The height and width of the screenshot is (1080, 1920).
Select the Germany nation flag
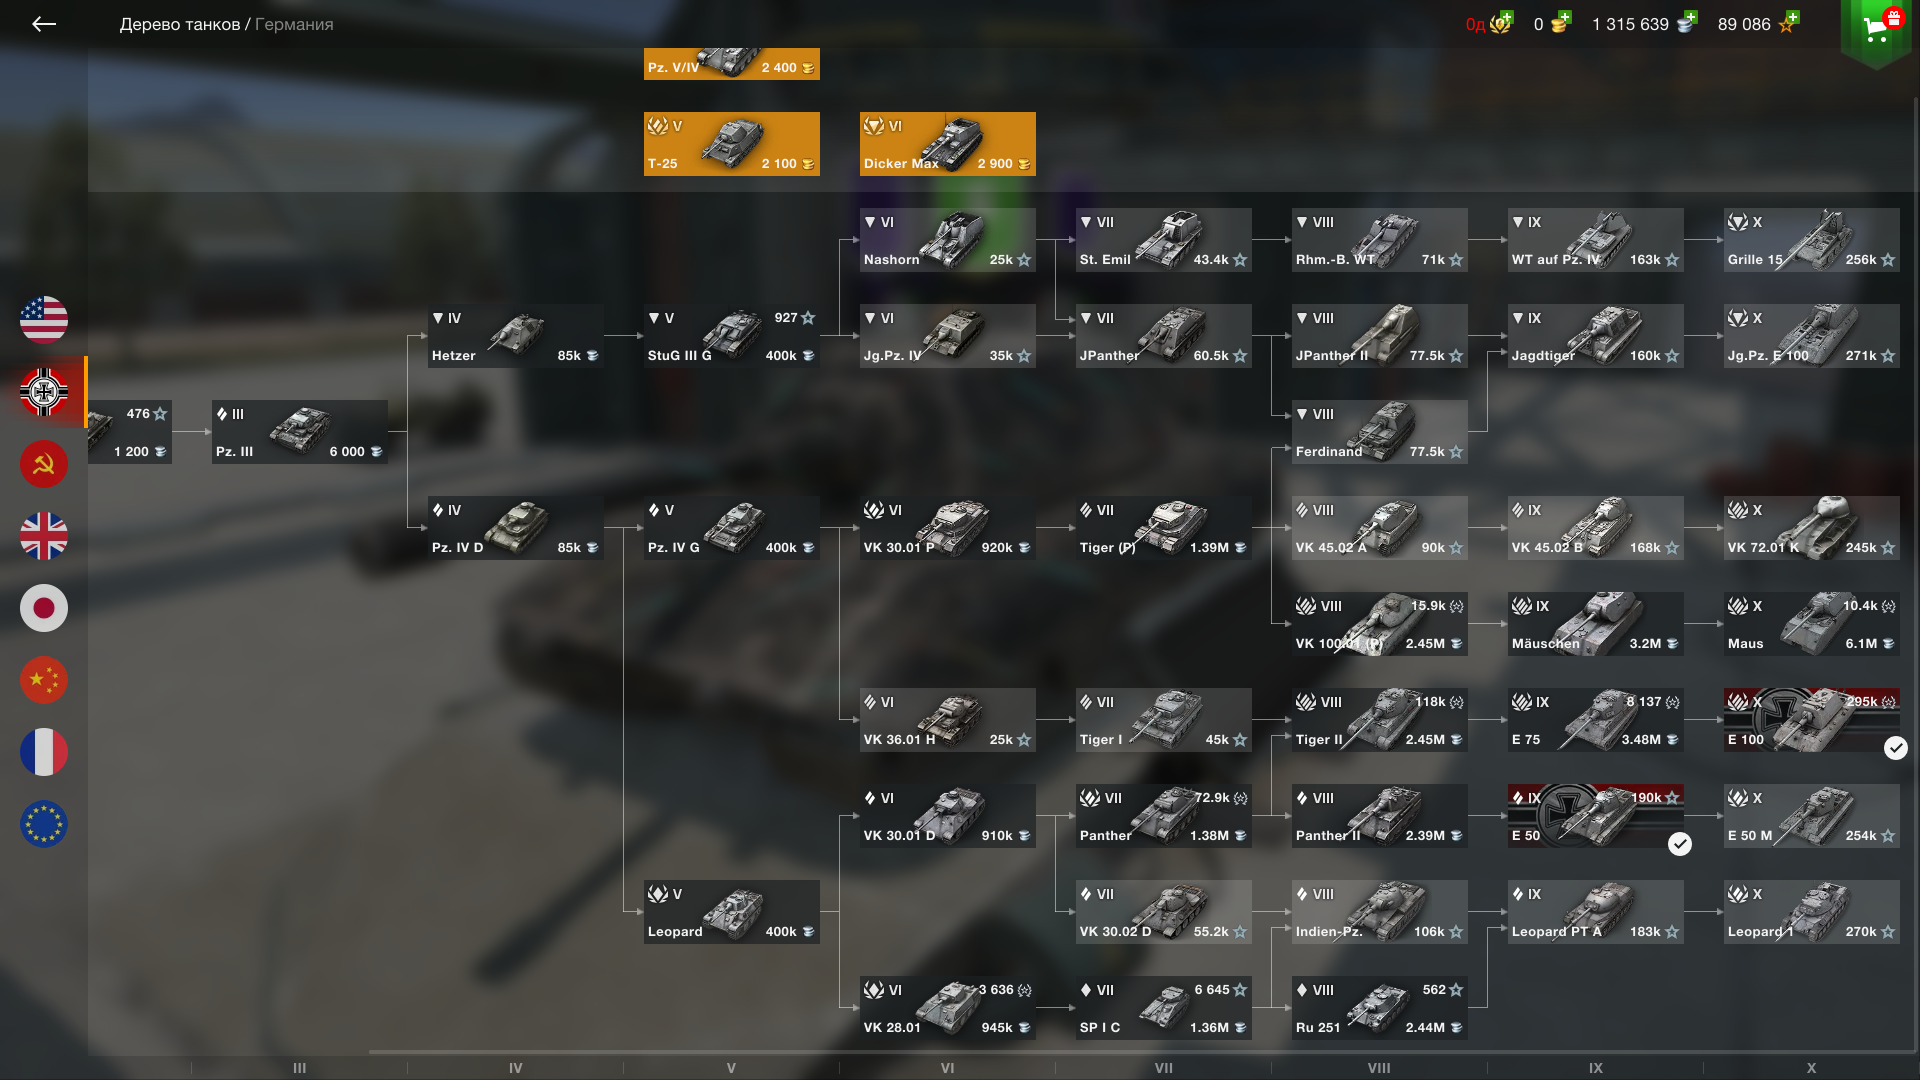pos(44,392)
